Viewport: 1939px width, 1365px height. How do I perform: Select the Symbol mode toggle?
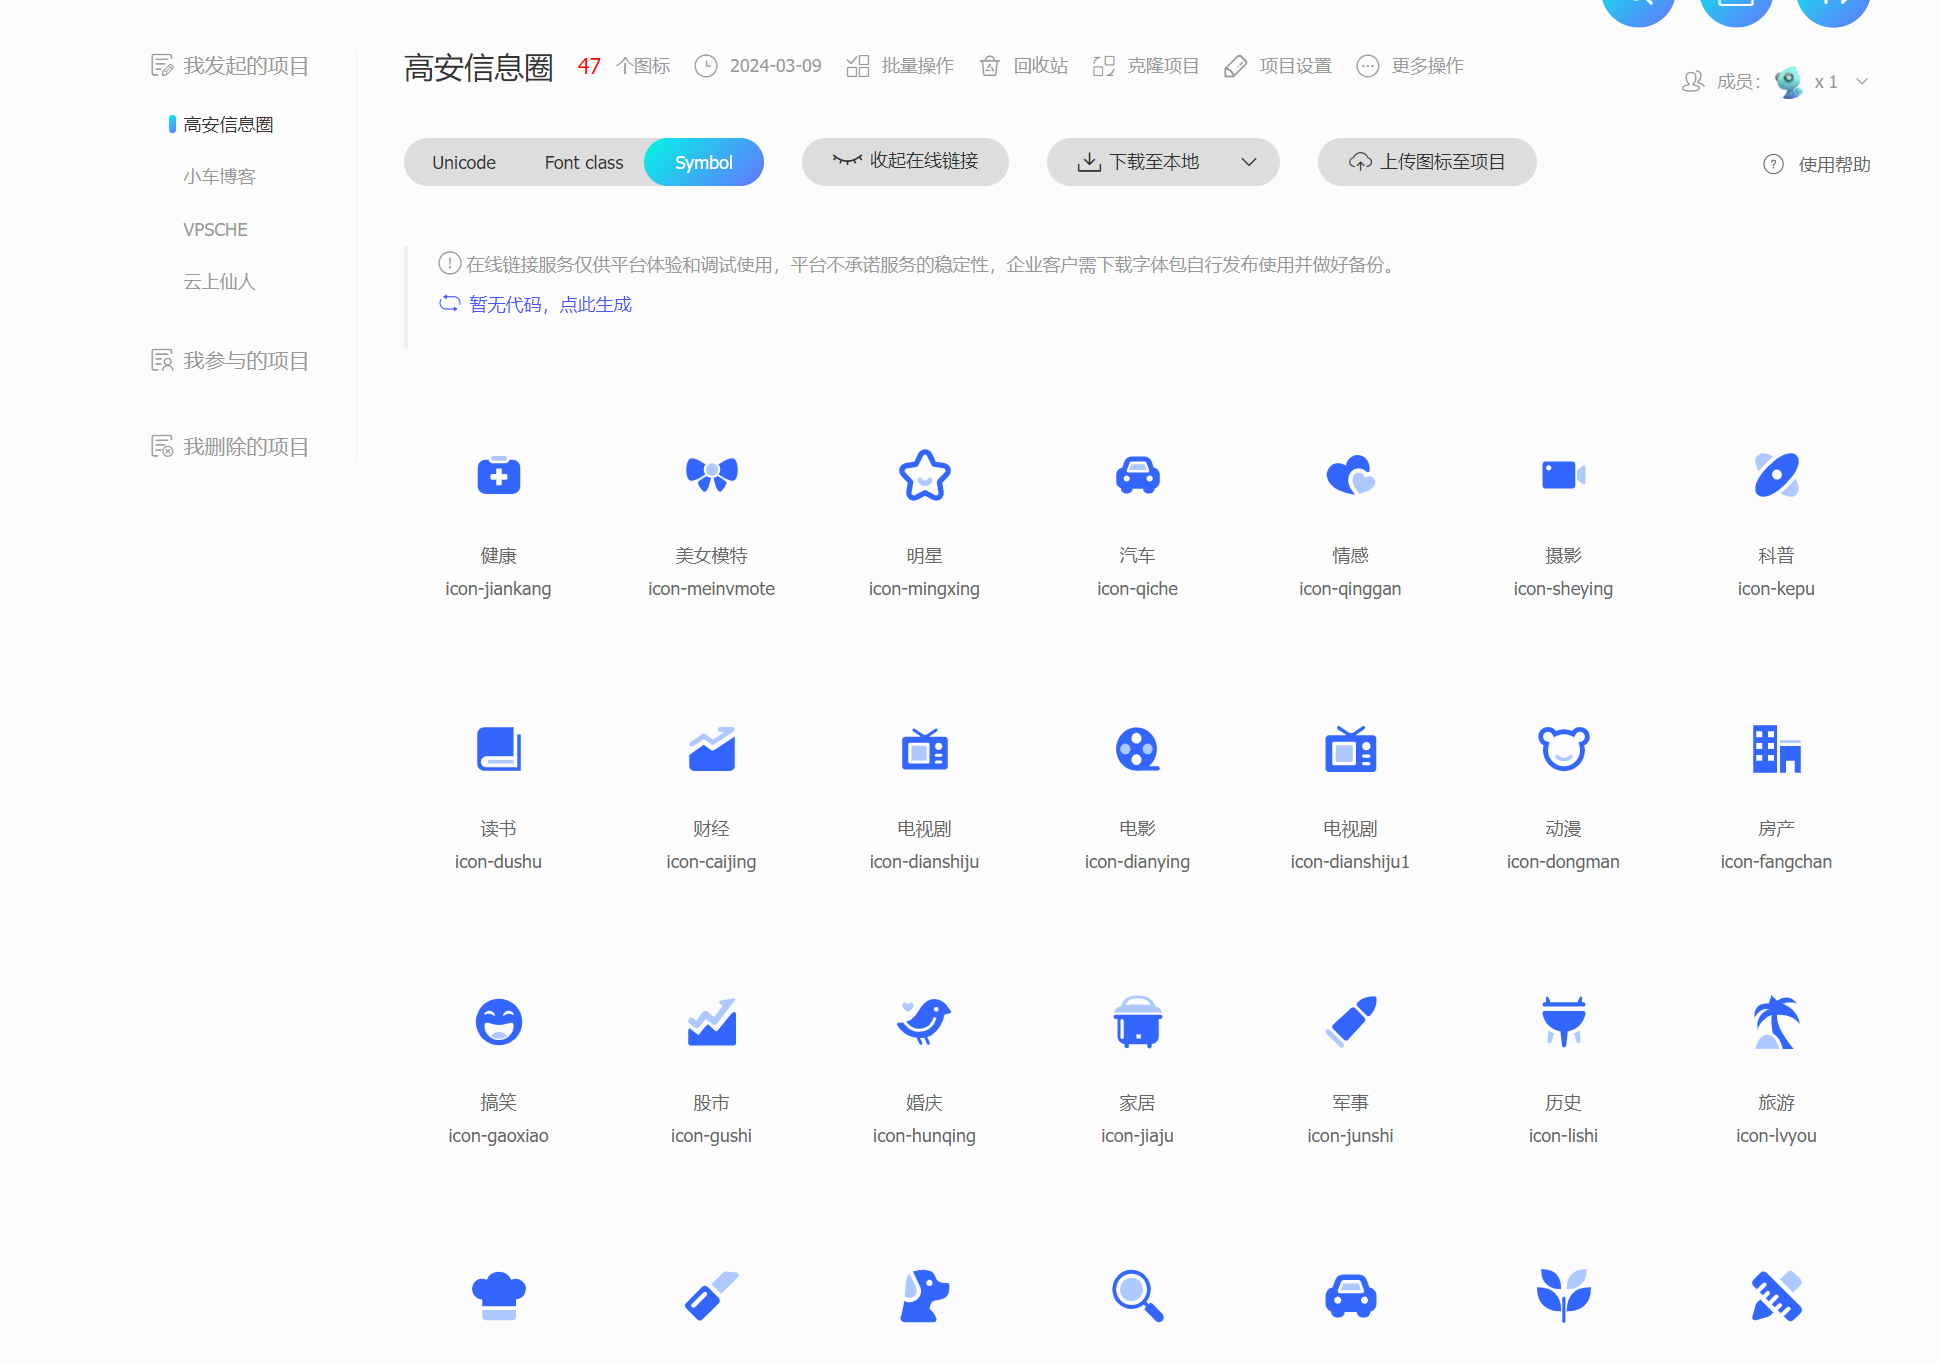704,162
